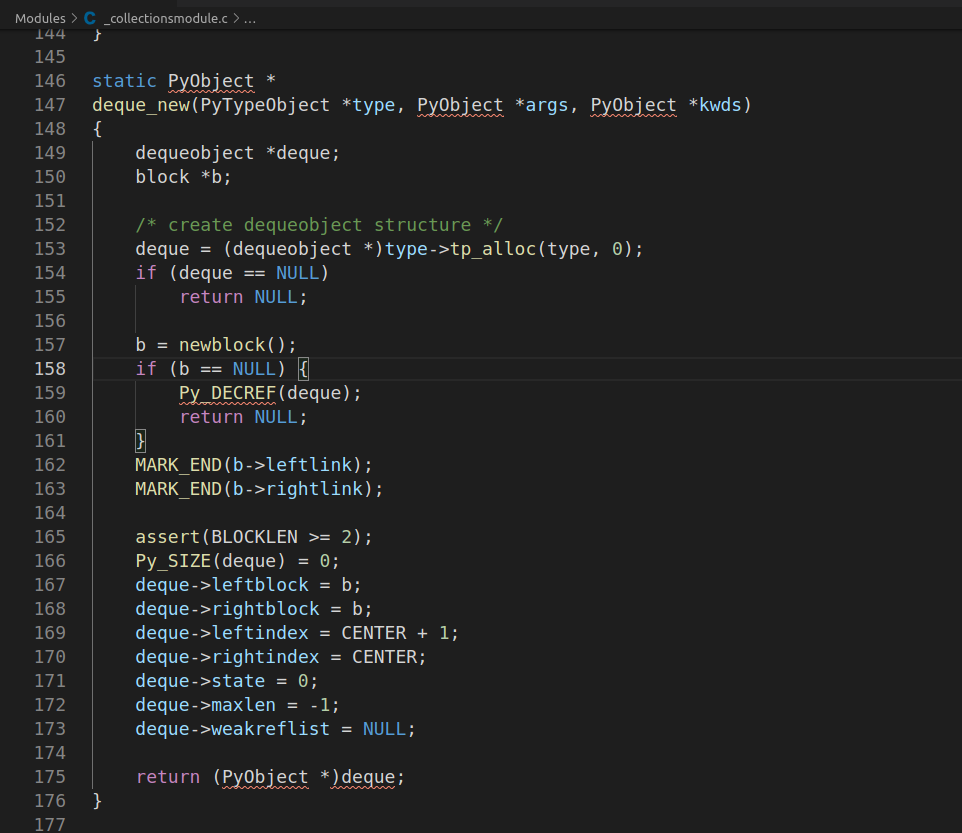Click line number 169 in gutter
Image resolution: width=962 pixels, height=833 pixels.
pos(50,632)
